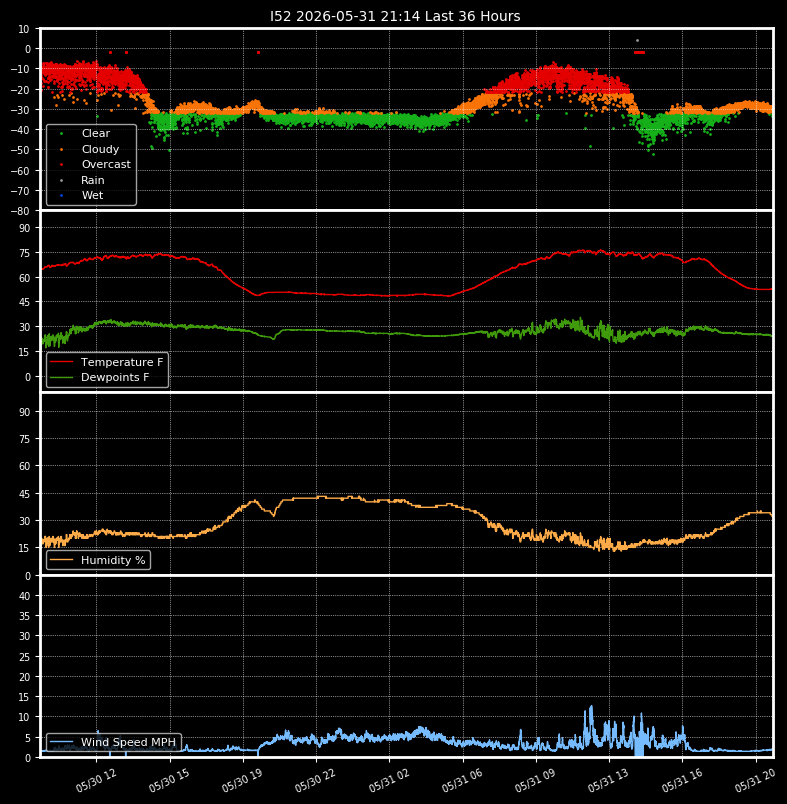The width and height of the screenshot is (787, 804).
Task: Click the 'Temperature F' legend text
Action: point(122,362)
